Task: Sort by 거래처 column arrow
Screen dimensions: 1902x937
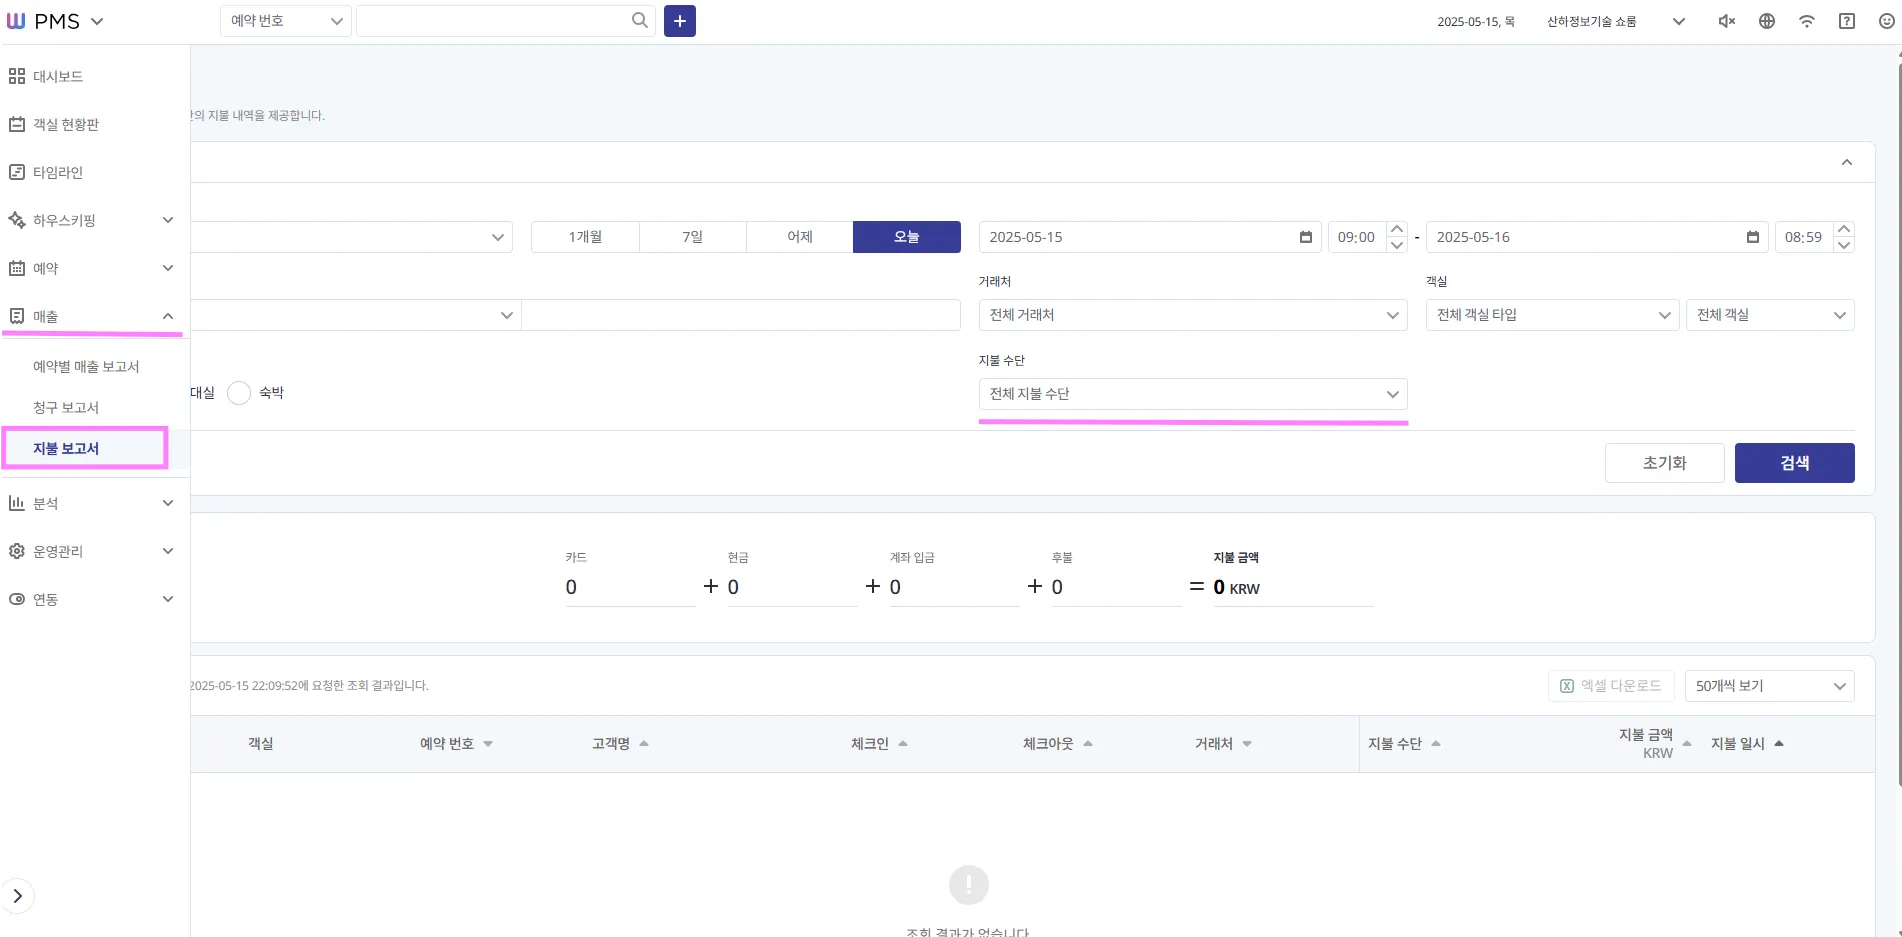Action: 1247,744
